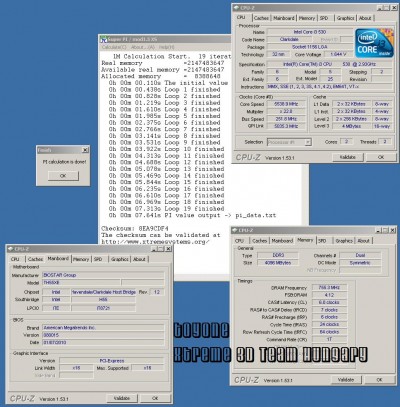Screen dimensions: 400x407
Task: Click the FSB:DRAM ratio value 4:12
Action: [329, 295]
